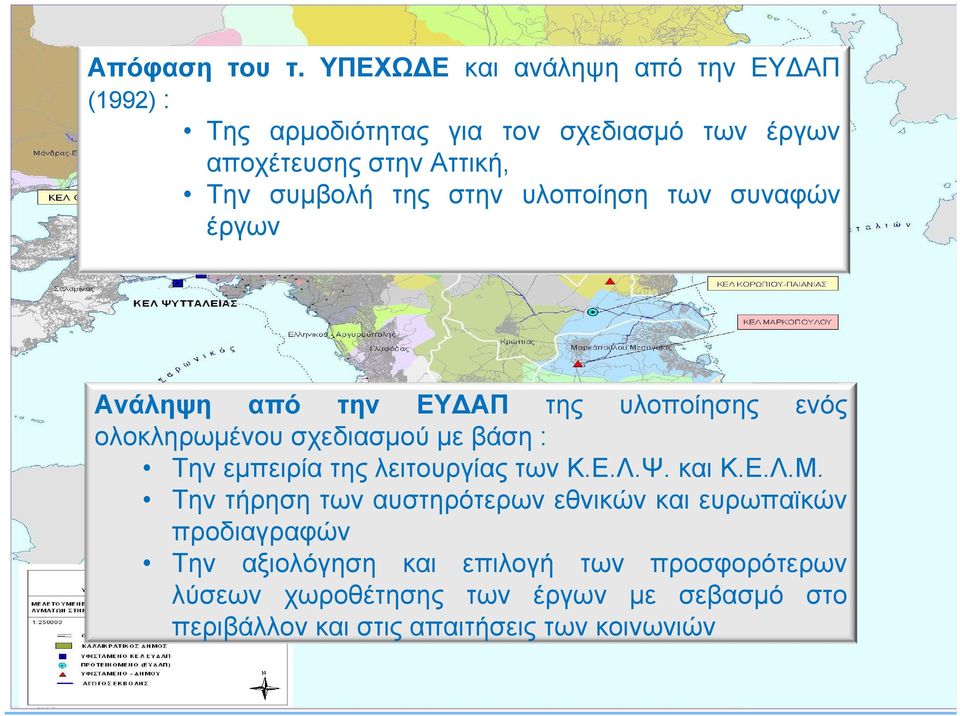The width and height of the screenshot is (960, 716).
Task: Click the Κρωπίας municipality label
Action: (517, 342)
